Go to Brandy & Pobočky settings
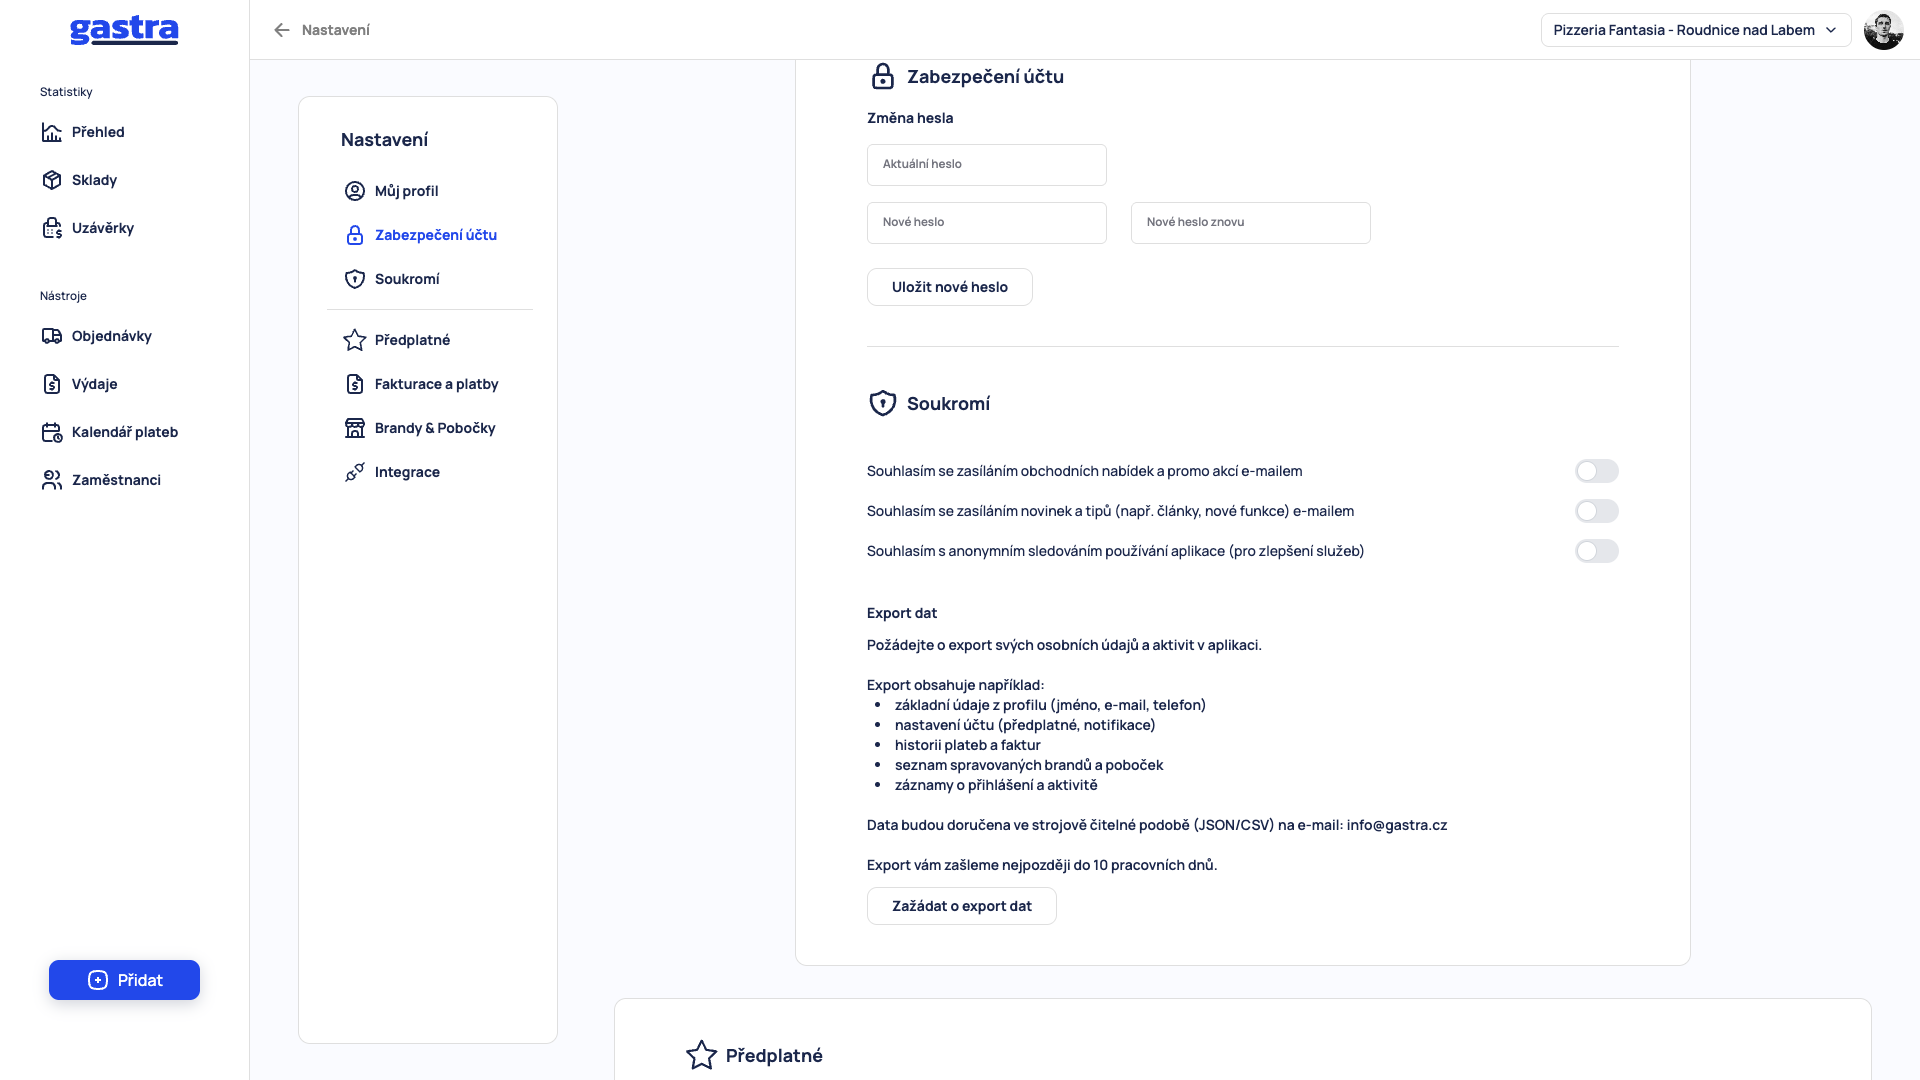 435,428
